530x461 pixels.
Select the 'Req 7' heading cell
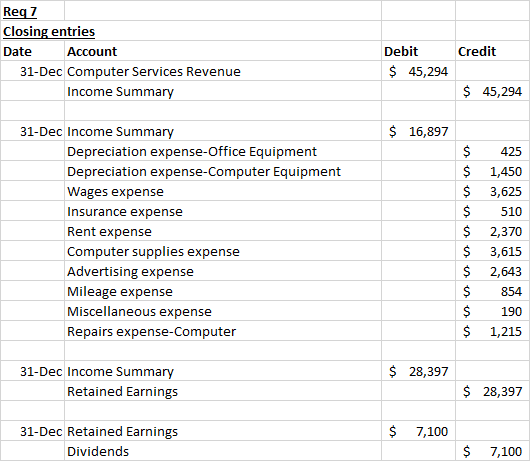32,11
